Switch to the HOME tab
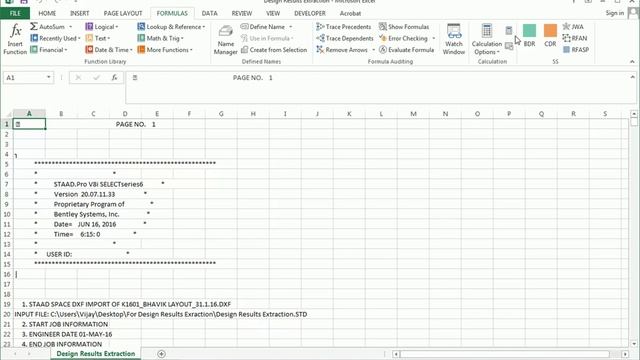This screenshot has height=360, width=640. [47, 13]
